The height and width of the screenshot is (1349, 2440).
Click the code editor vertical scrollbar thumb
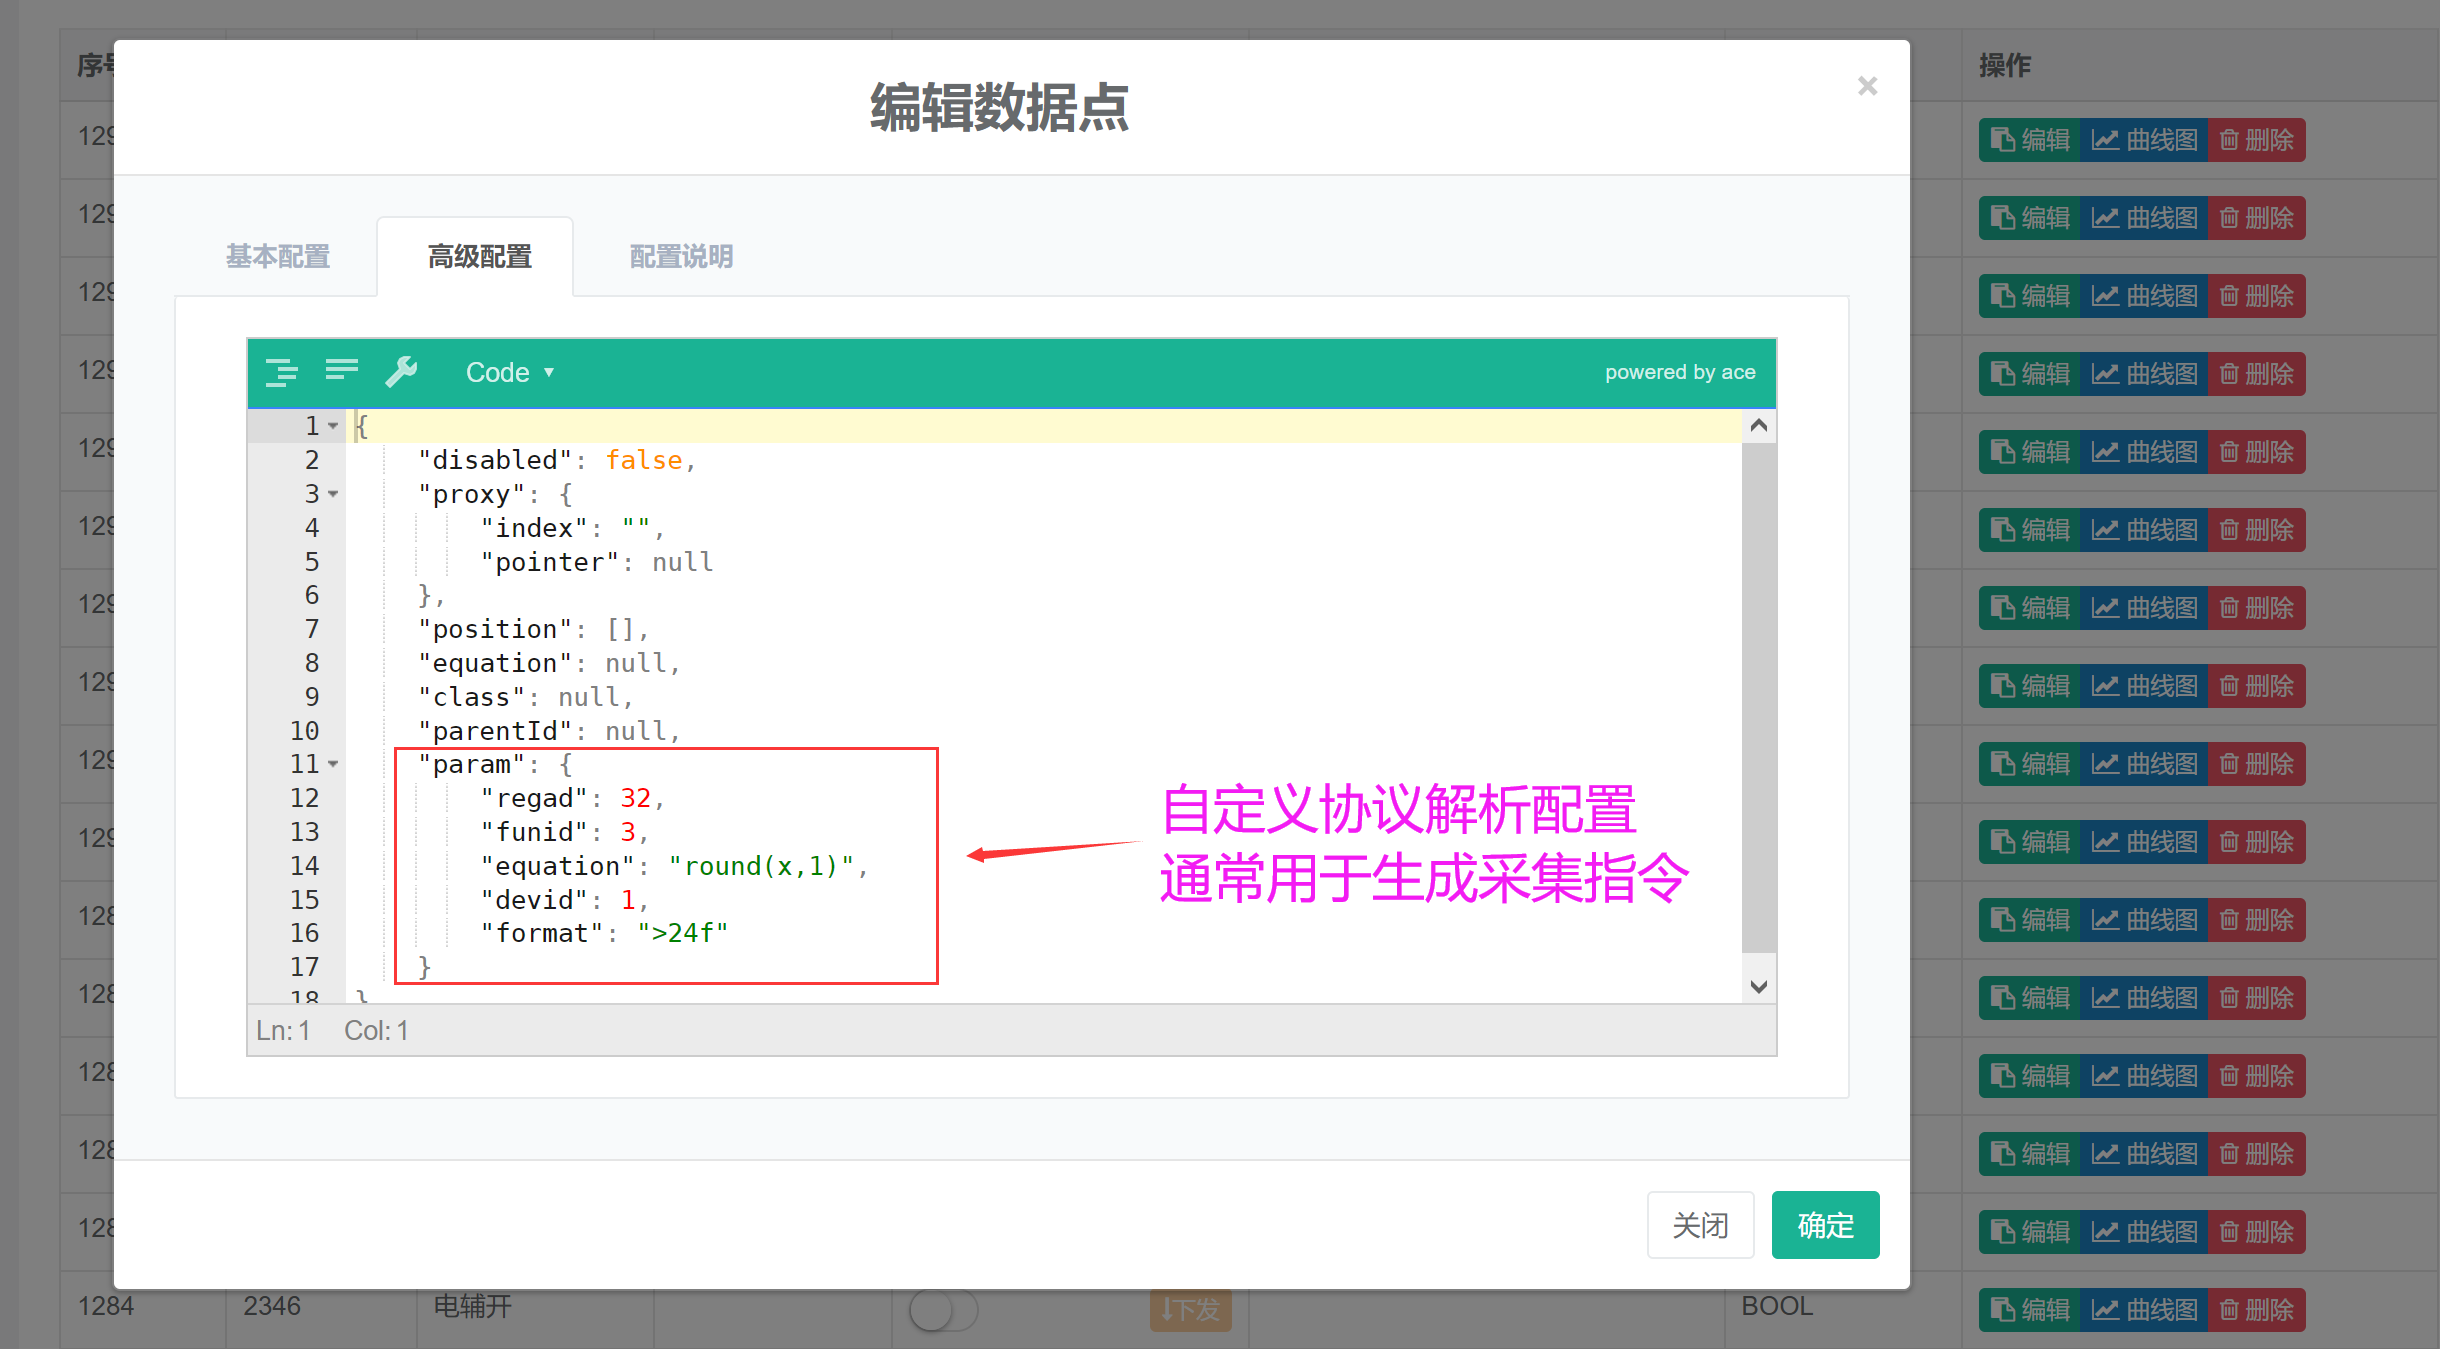[1759, 700]
